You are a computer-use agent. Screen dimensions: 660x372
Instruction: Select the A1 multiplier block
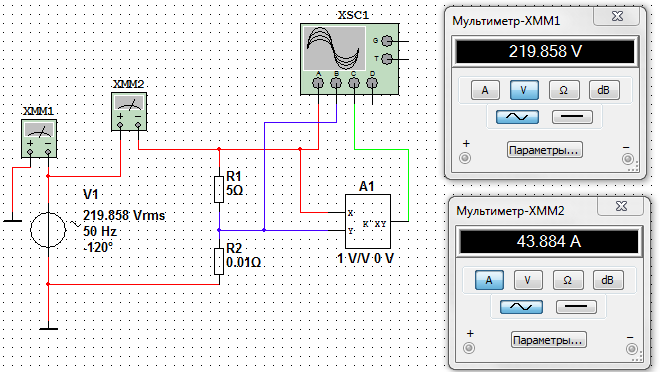(x=368, y=221)
